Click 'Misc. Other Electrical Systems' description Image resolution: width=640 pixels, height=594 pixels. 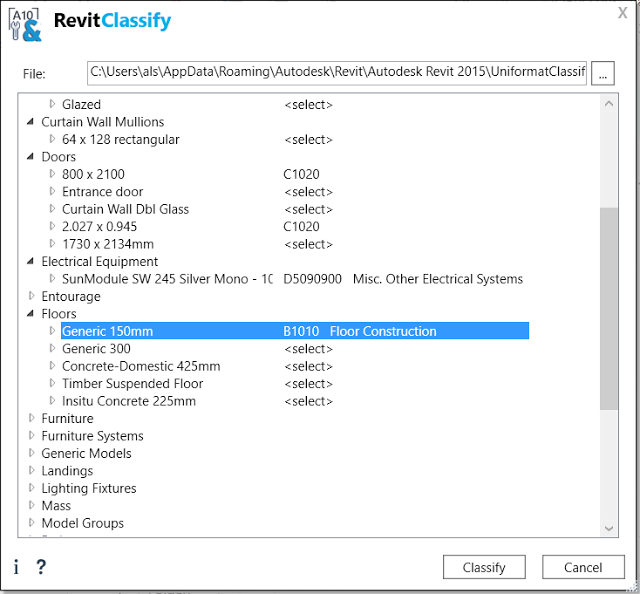coord(438,279)
